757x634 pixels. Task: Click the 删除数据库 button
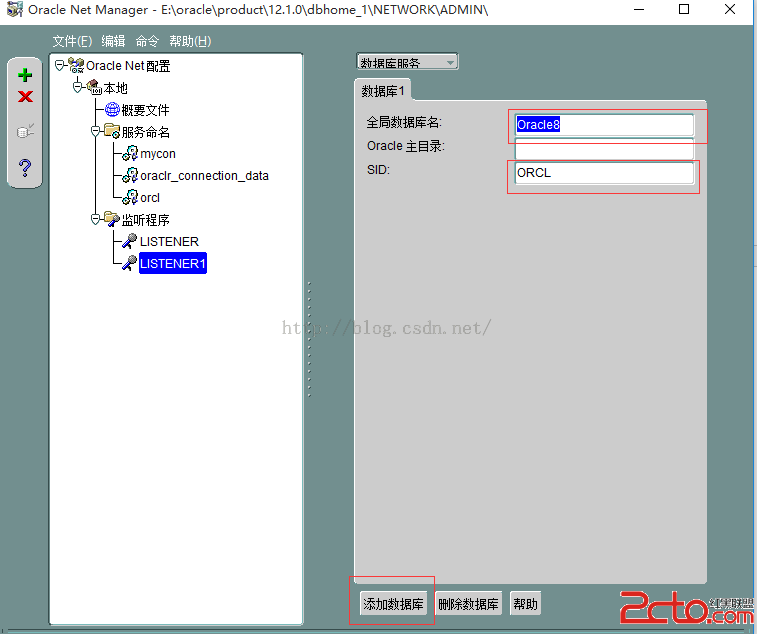tap(468, 604)
